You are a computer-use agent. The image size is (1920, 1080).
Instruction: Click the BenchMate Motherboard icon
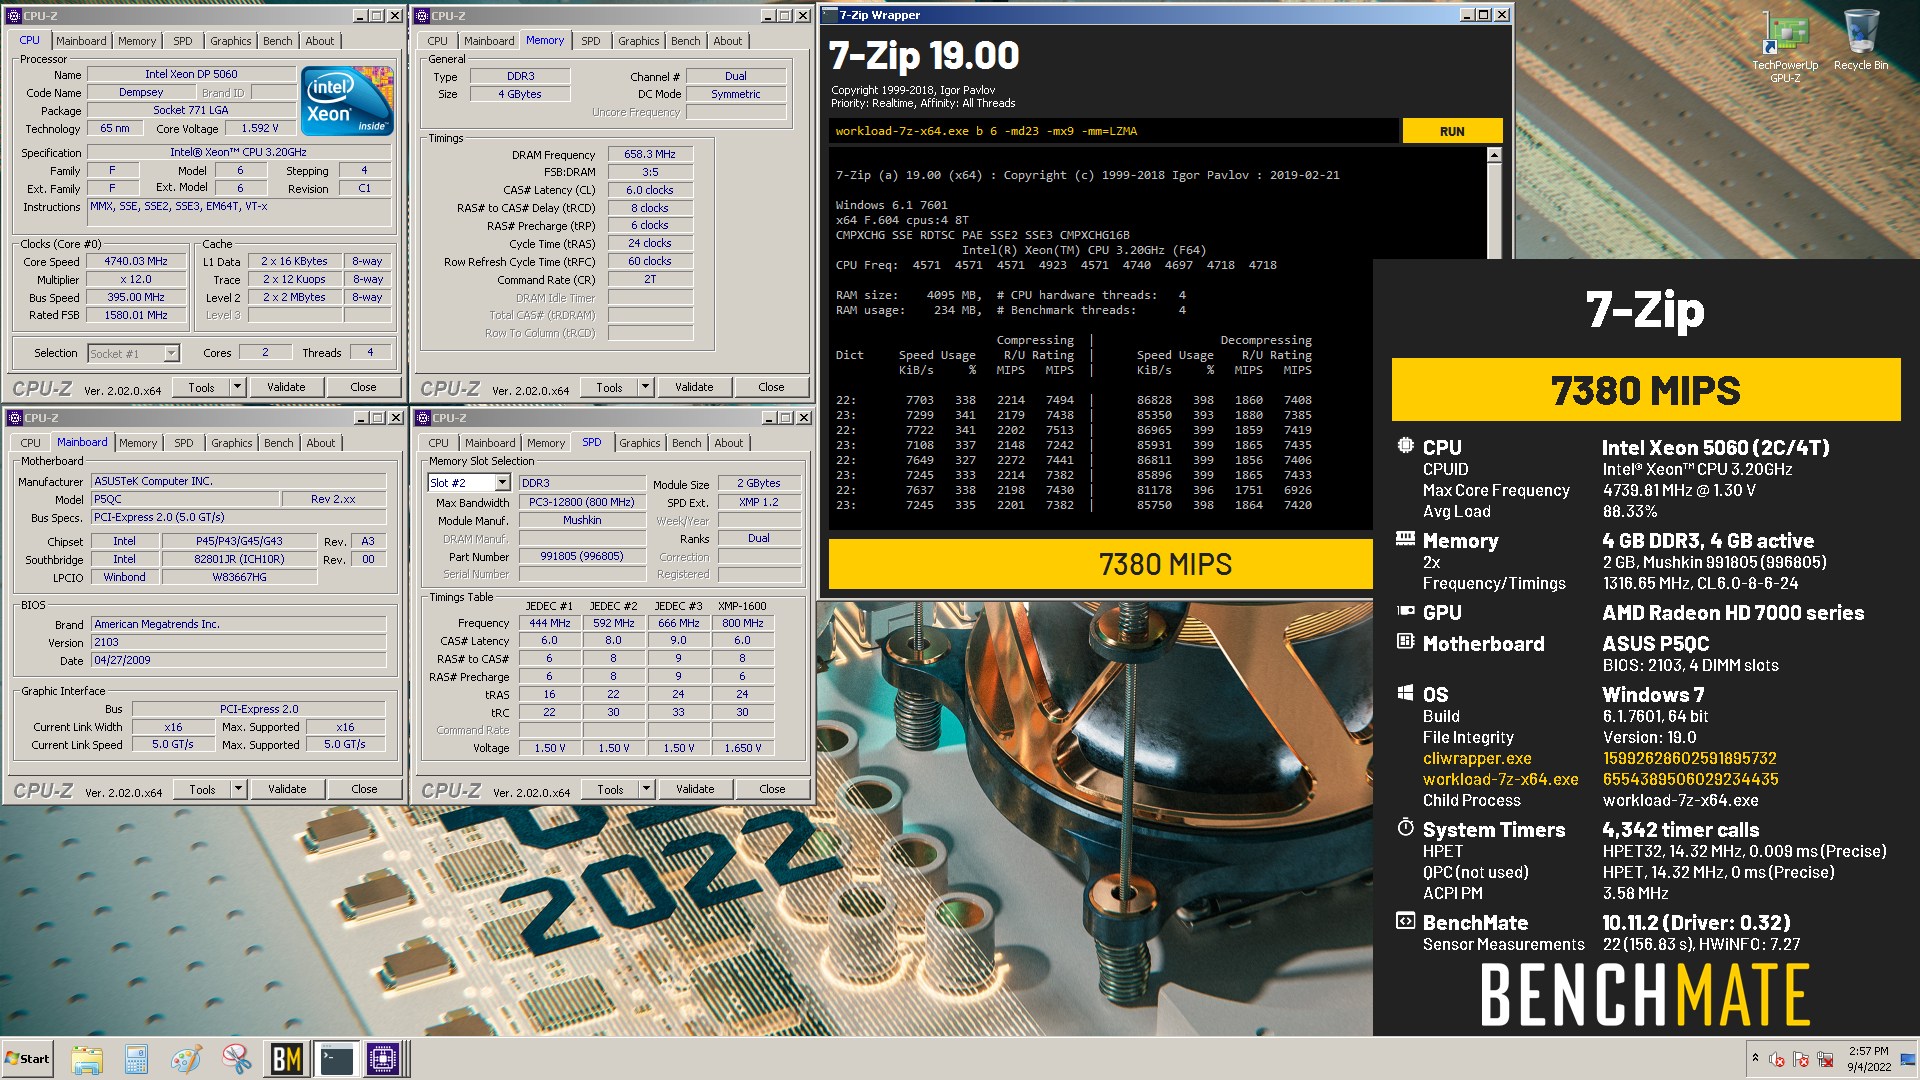[1405, 641]
